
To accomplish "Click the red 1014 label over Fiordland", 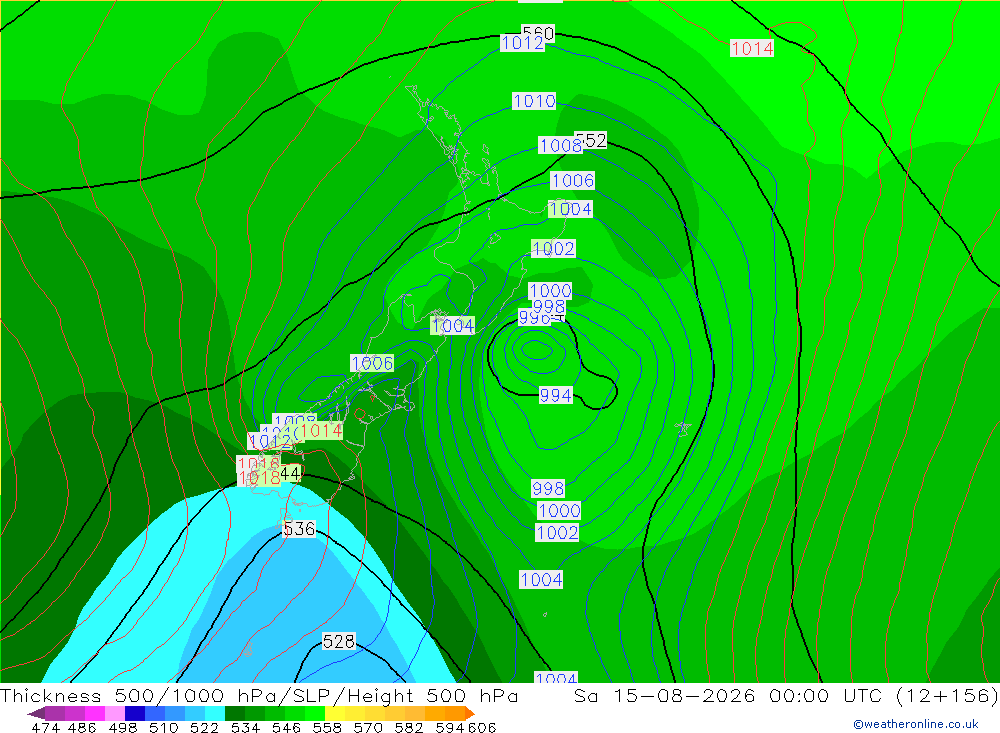I will (321, 431).
